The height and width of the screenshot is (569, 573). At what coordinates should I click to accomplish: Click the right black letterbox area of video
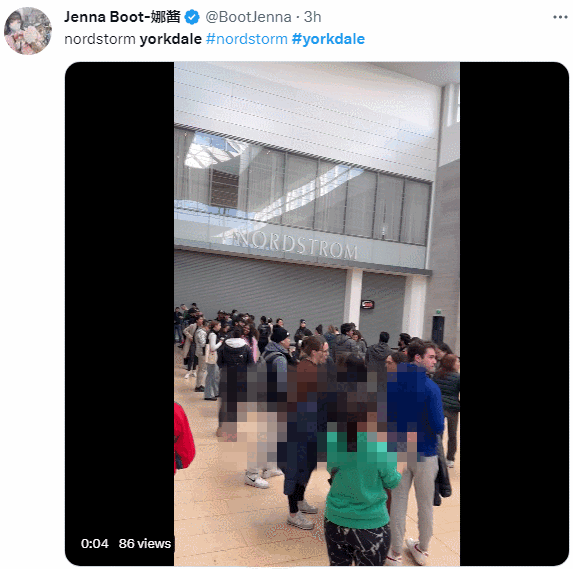coord(514,314)
